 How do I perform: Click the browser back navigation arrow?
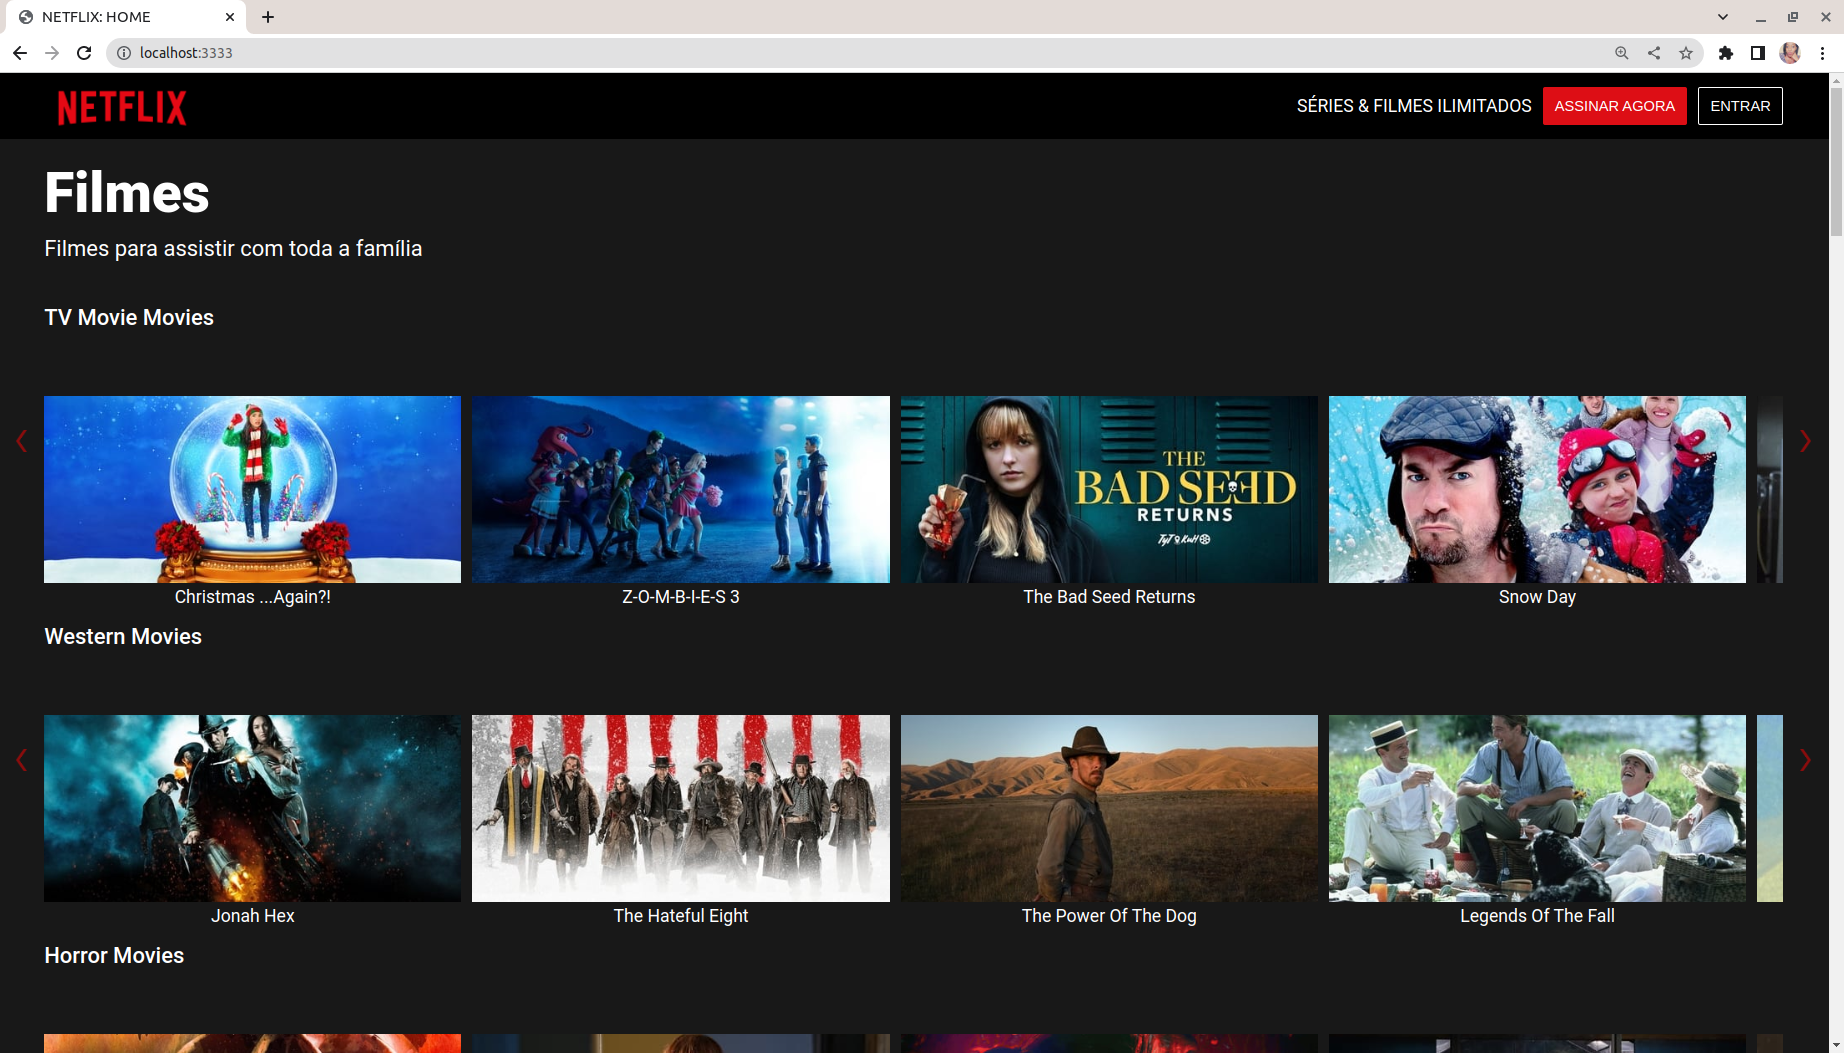click(20, 53)
